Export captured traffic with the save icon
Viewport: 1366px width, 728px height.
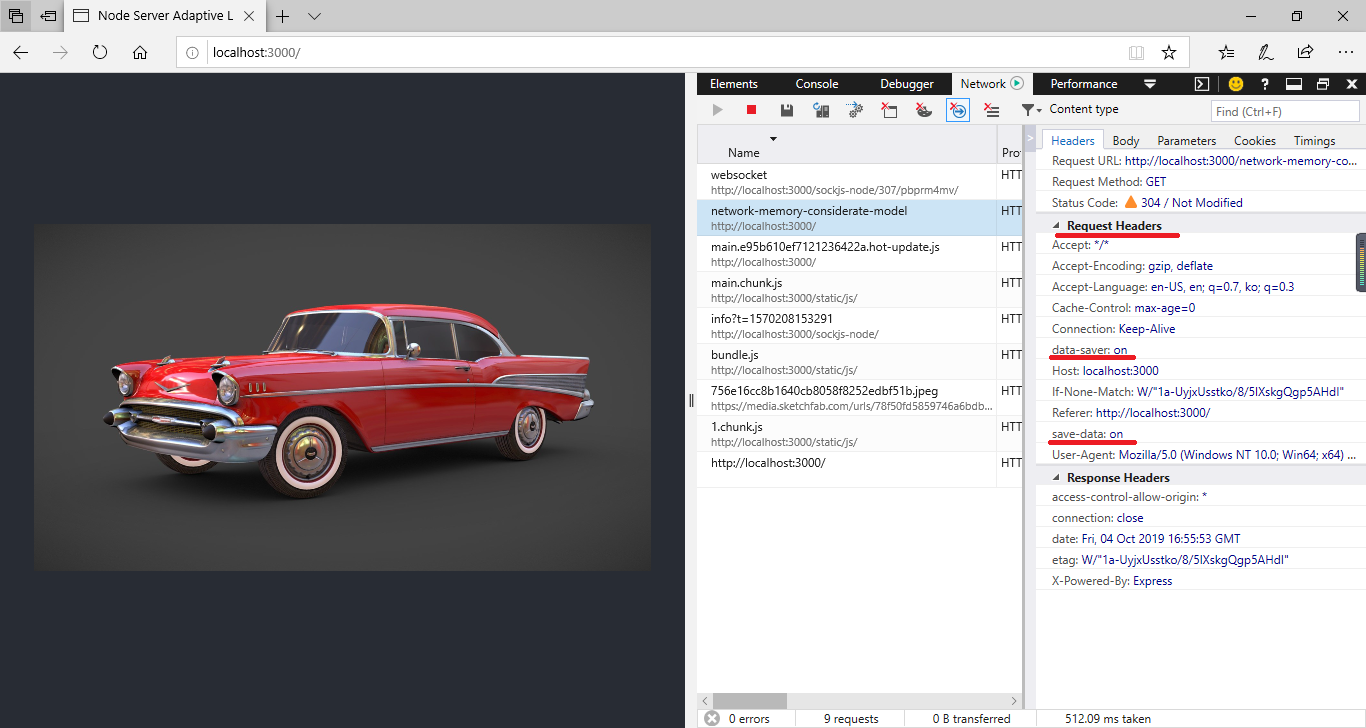pyautogui.click(x=786, y=110)
